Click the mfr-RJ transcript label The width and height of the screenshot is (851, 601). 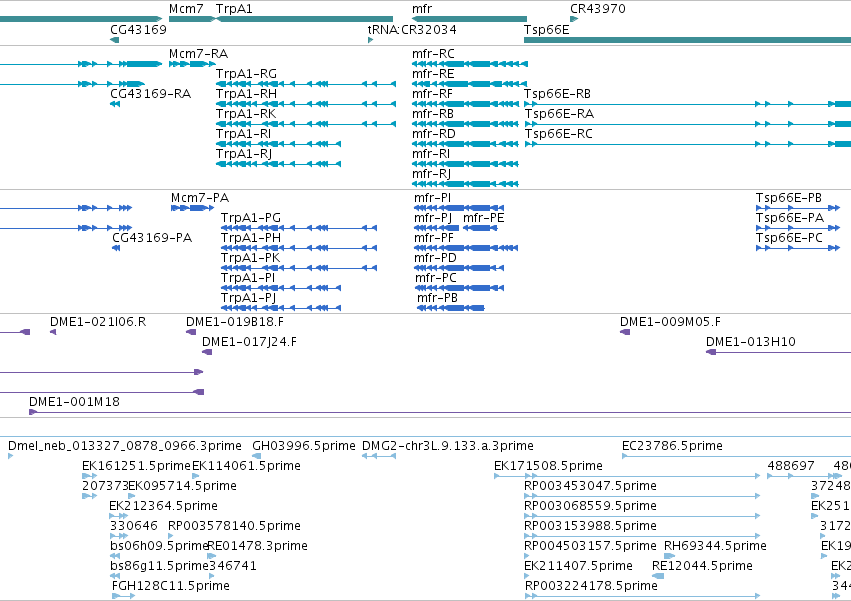(431, 174)
